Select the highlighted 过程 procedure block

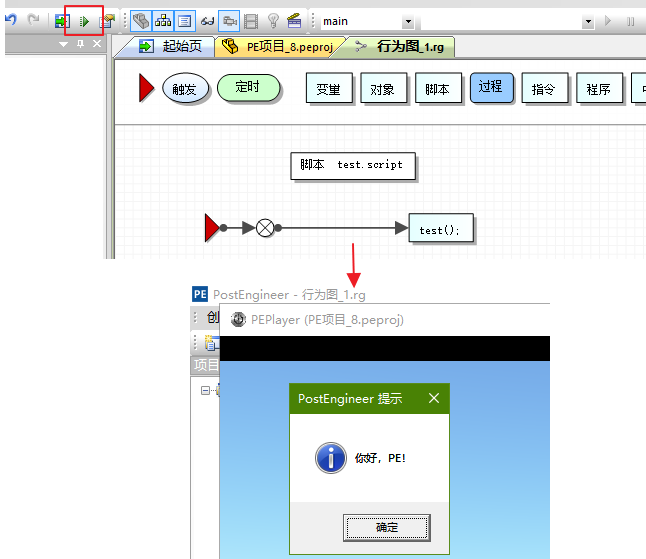point(492,87)
